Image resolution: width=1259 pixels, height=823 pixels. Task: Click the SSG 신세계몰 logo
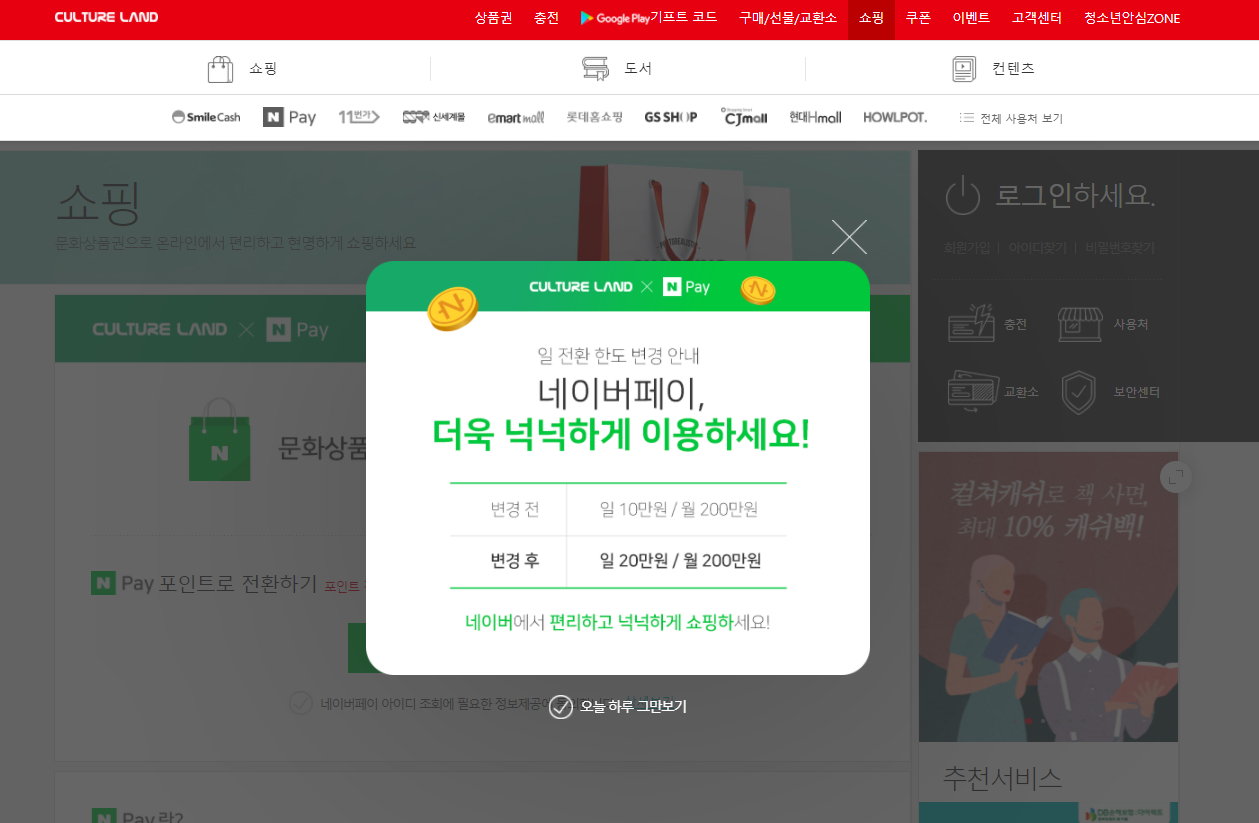(x=433, y=117)
